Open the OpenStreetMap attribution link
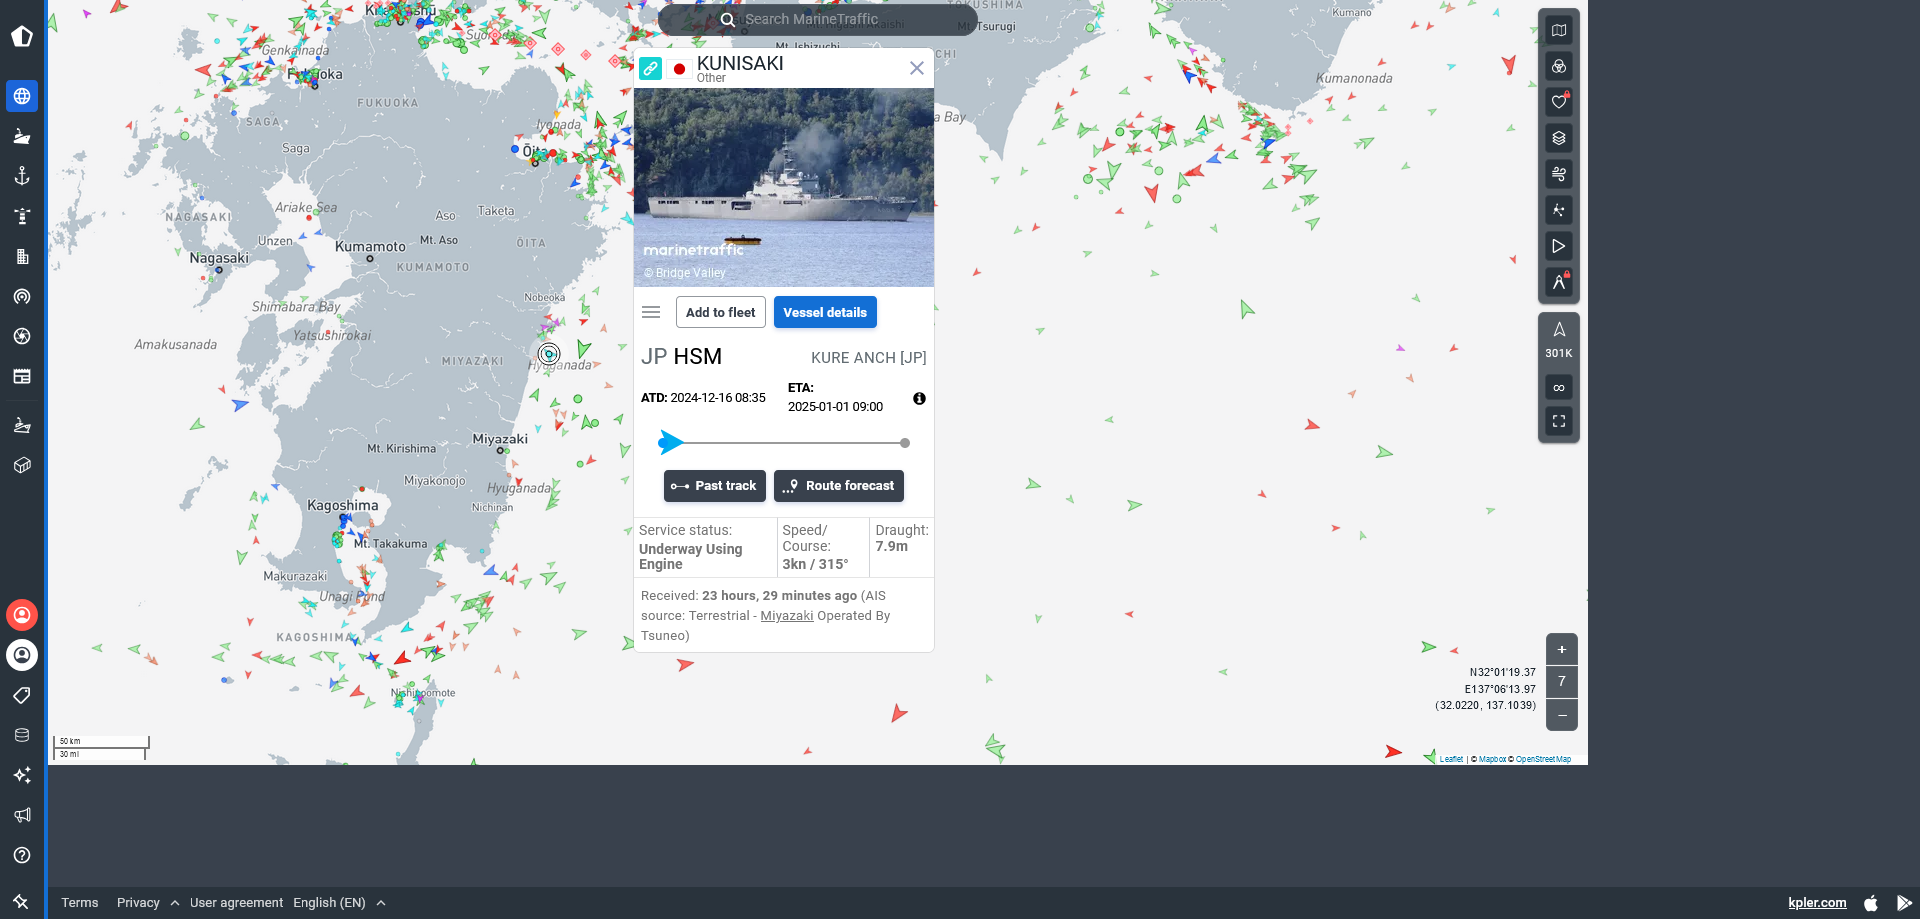Screen dimensions: 1920x919 [1543, 759]
